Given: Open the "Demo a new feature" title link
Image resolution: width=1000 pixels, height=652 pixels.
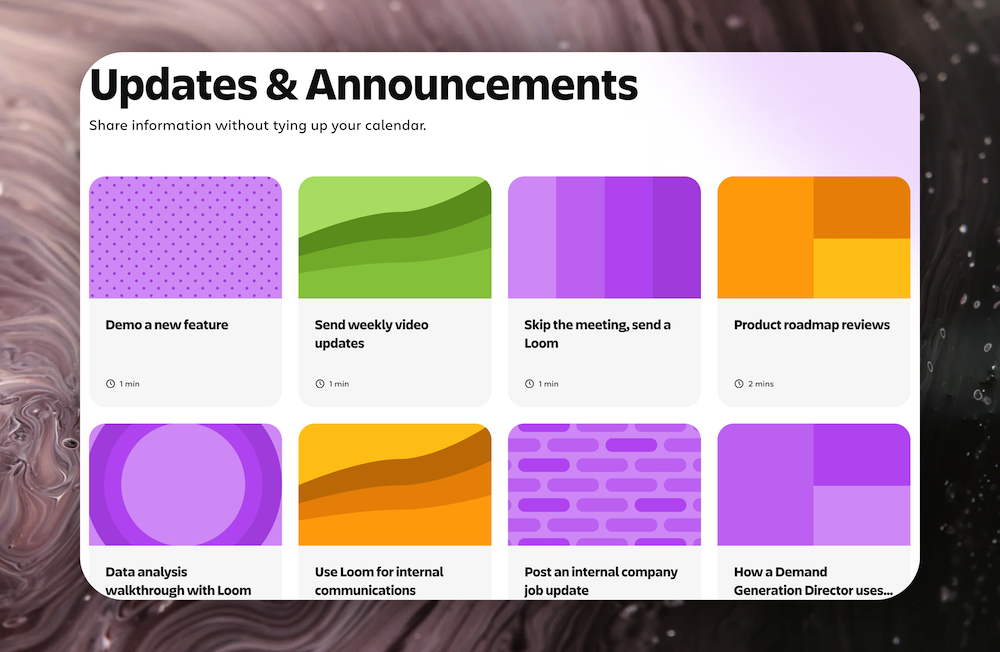Looking at the screenshot, I should pos(167,325).
